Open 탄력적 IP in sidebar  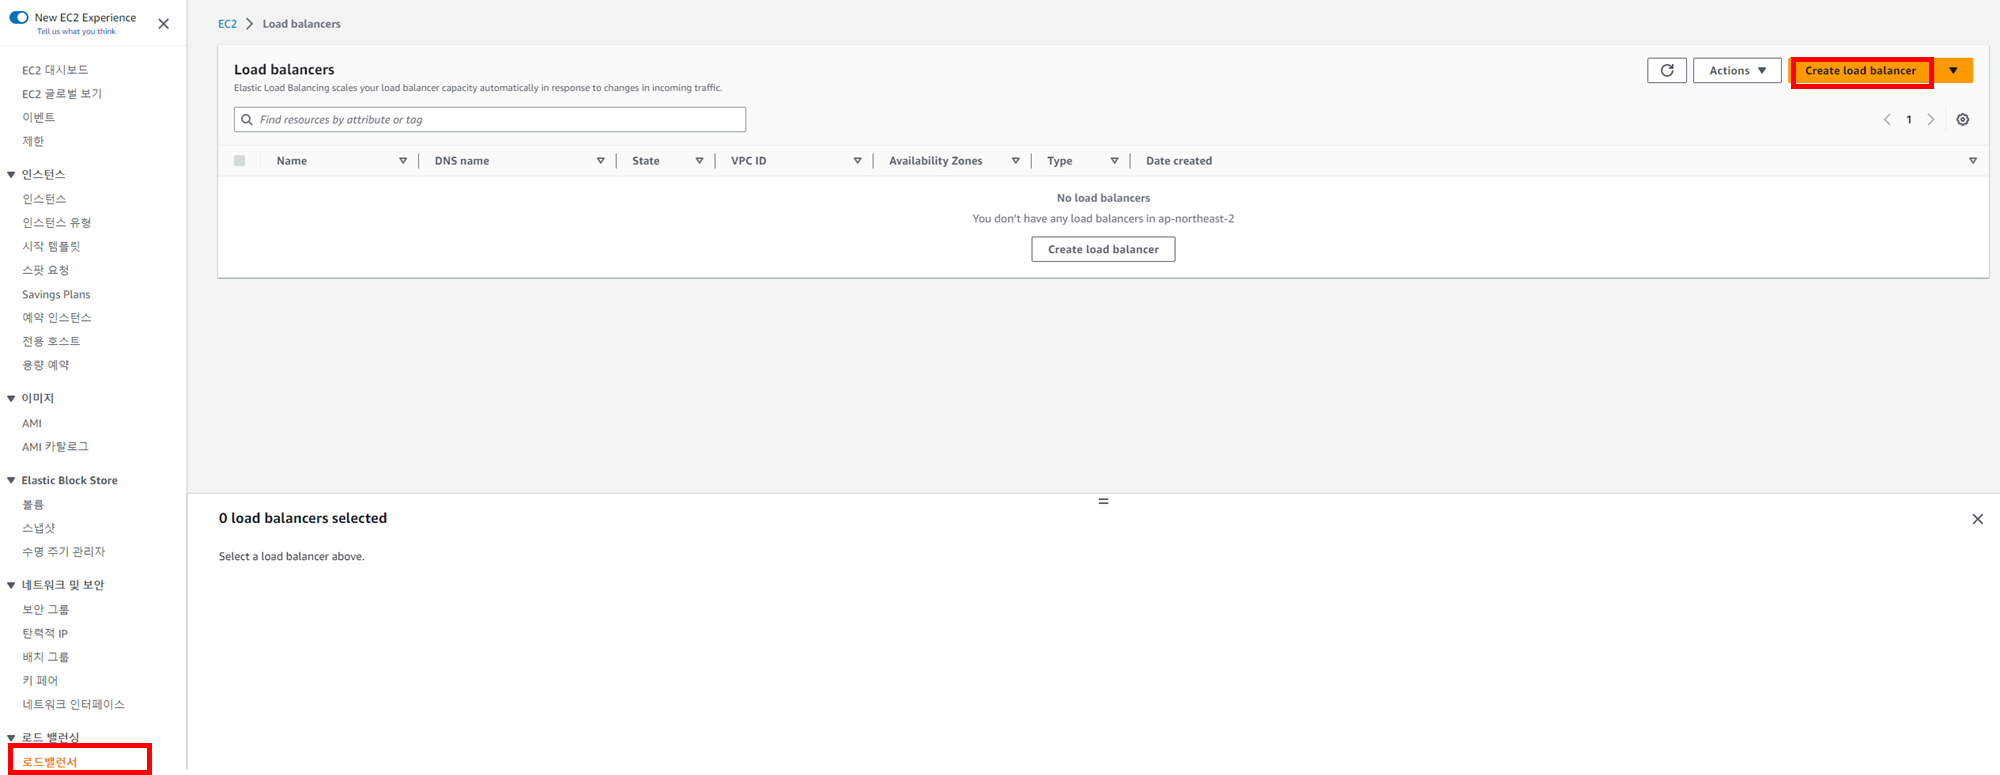point(45,633)
